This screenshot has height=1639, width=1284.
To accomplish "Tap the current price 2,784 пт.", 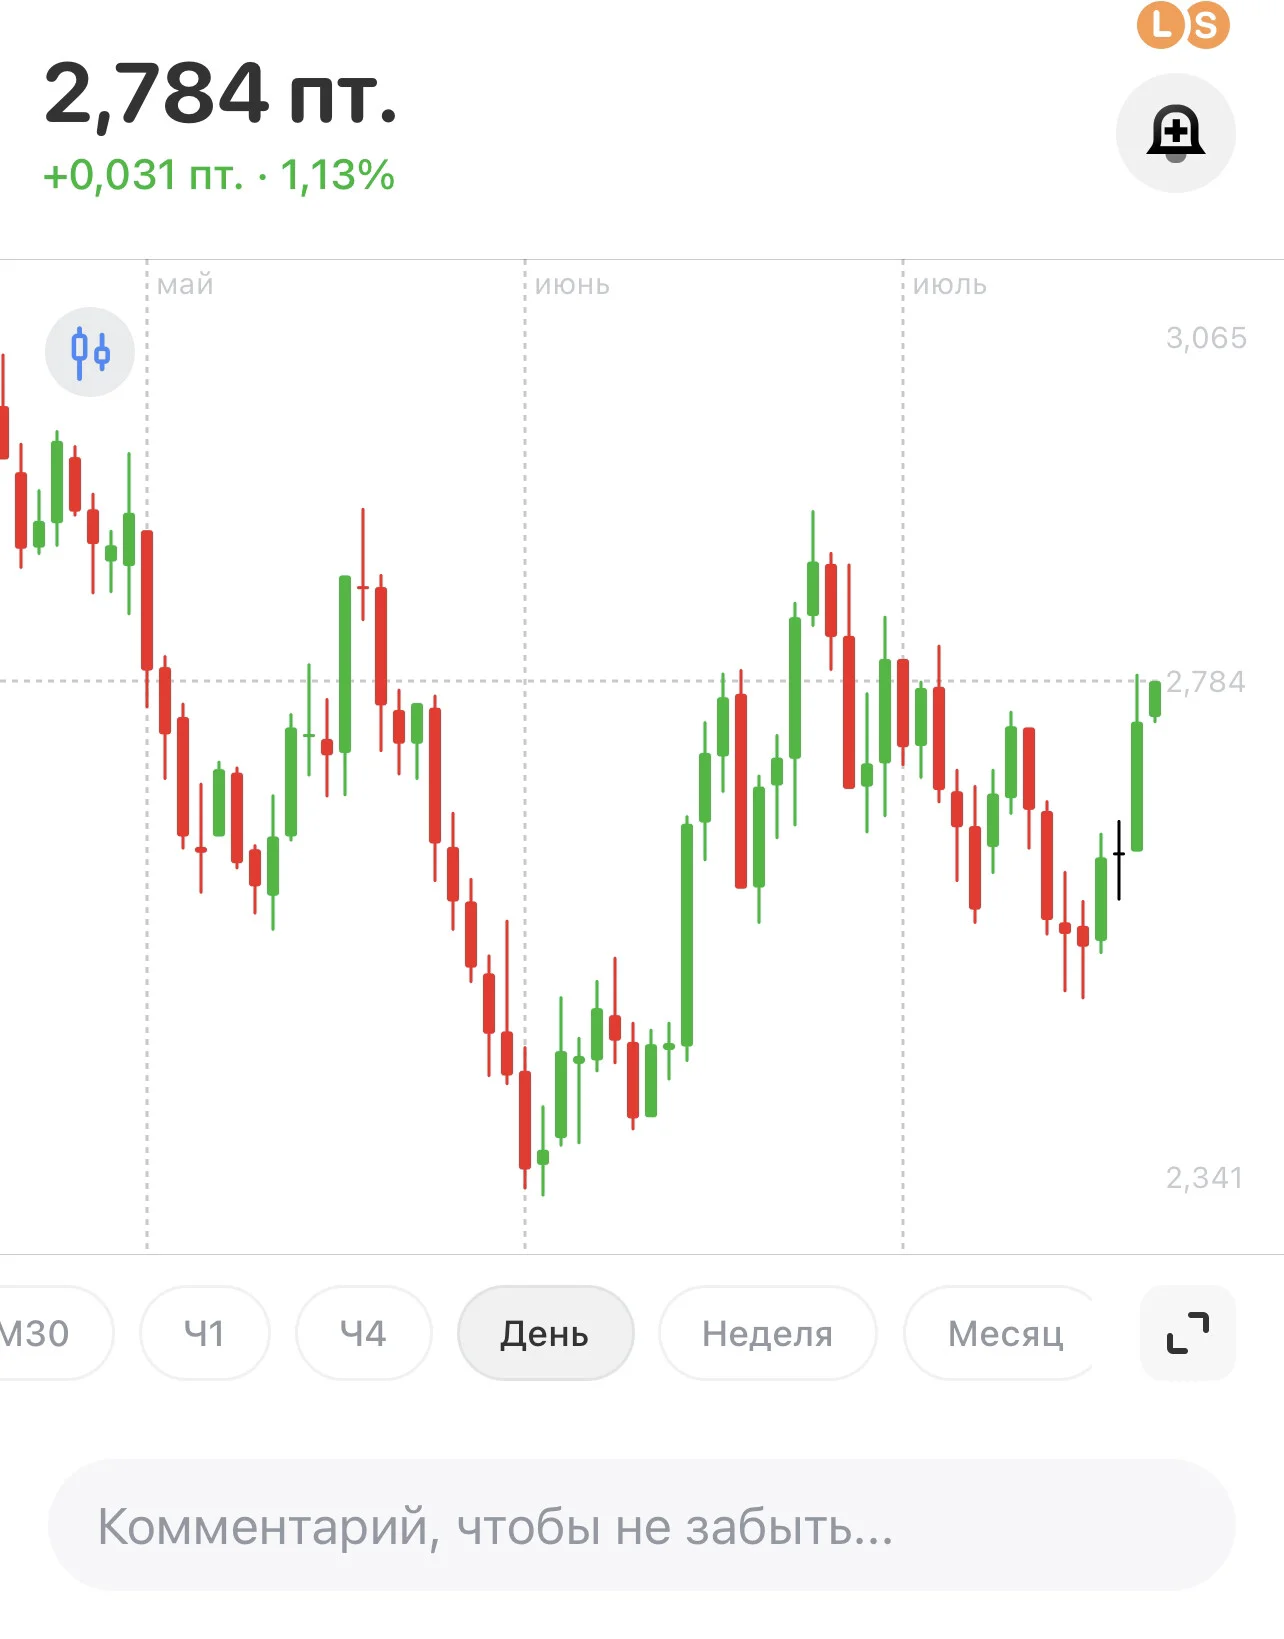I will pyautogui.click(x=221, y=93).
